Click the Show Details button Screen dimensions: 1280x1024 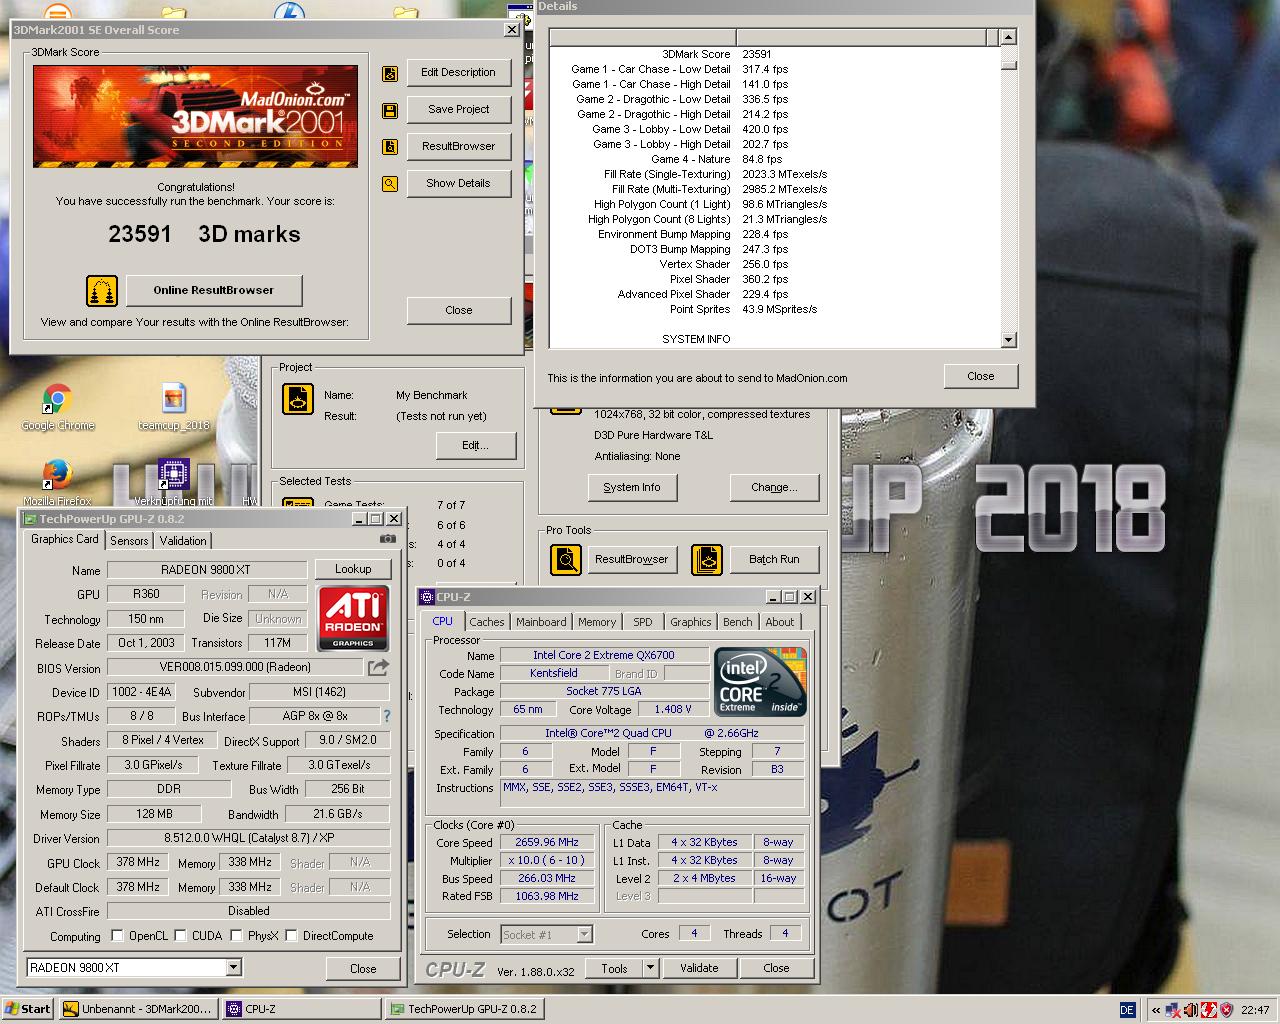(x=458, y=184)
